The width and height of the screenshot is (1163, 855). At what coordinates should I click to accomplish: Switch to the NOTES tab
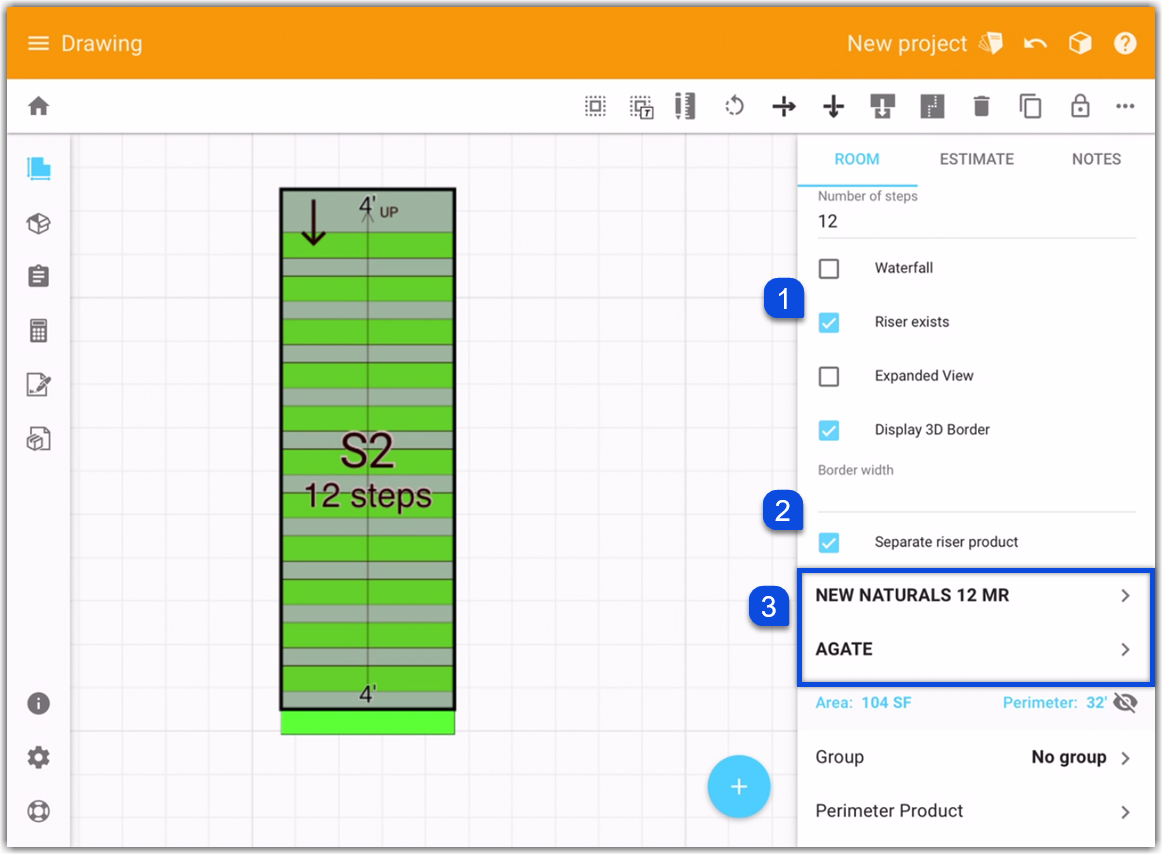[1096, 159]
